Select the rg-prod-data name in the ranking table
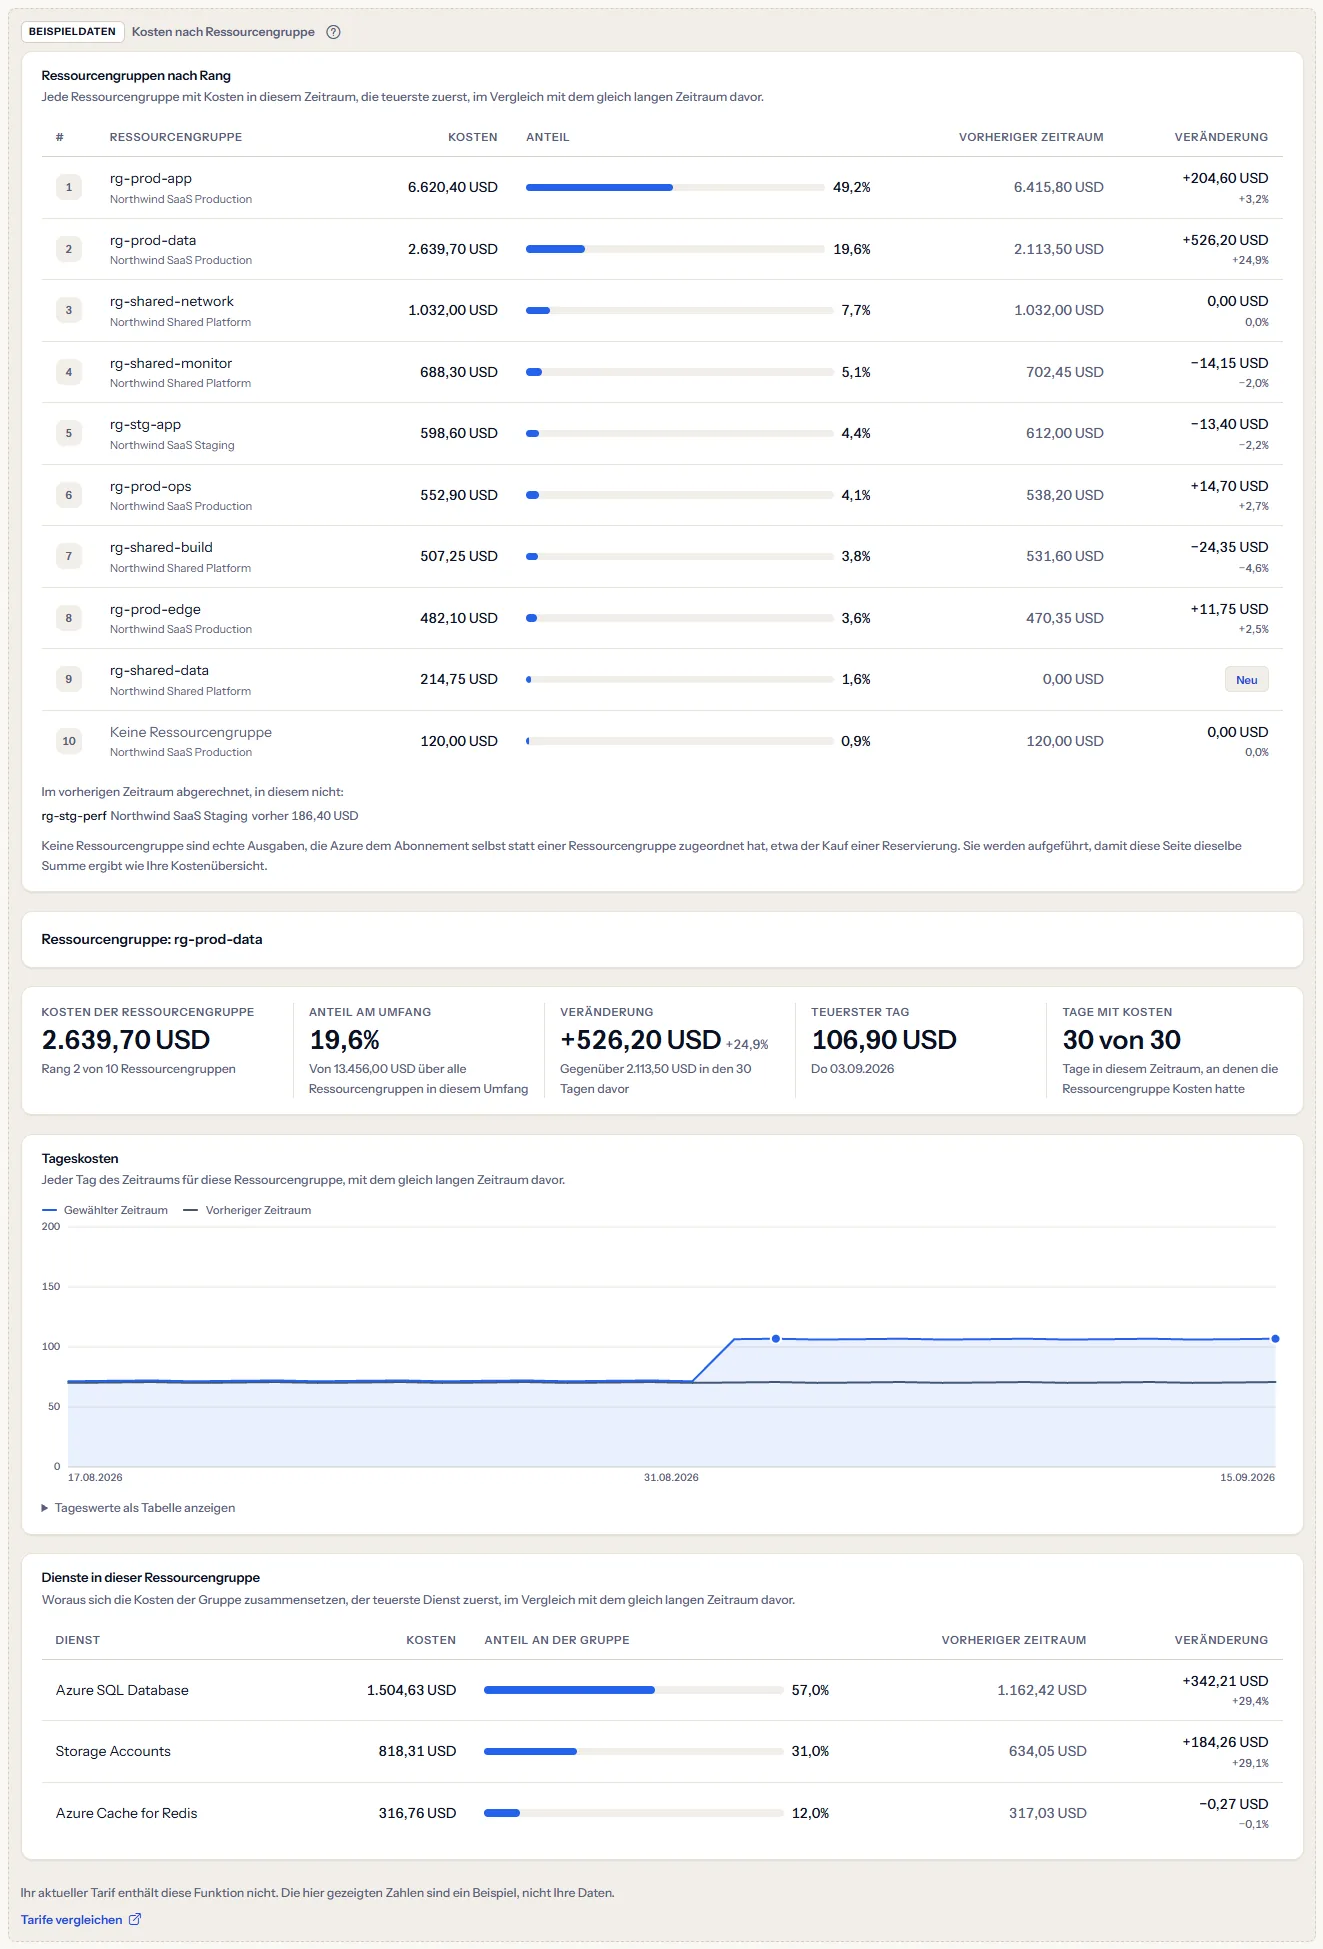This screenshot has height=1949, width=1323. point(153,241)
